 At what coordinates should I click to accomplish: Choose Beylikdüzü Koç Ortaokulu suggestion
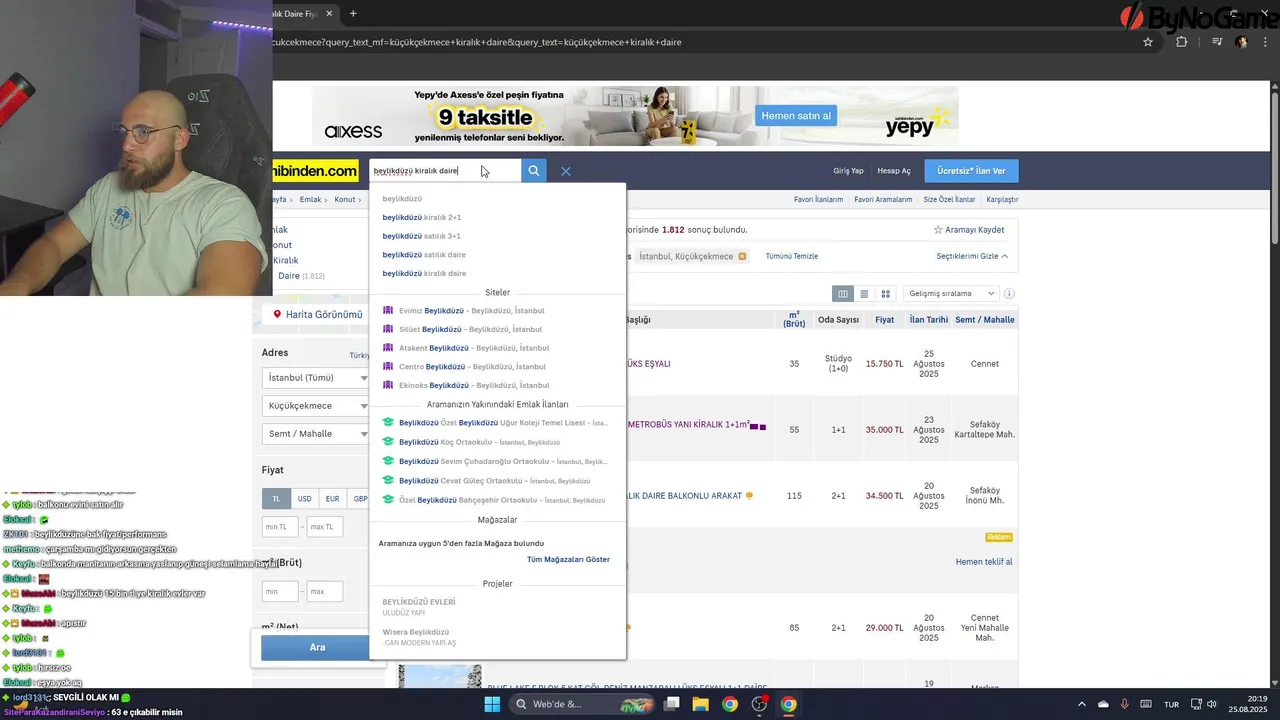coord(497,442)
